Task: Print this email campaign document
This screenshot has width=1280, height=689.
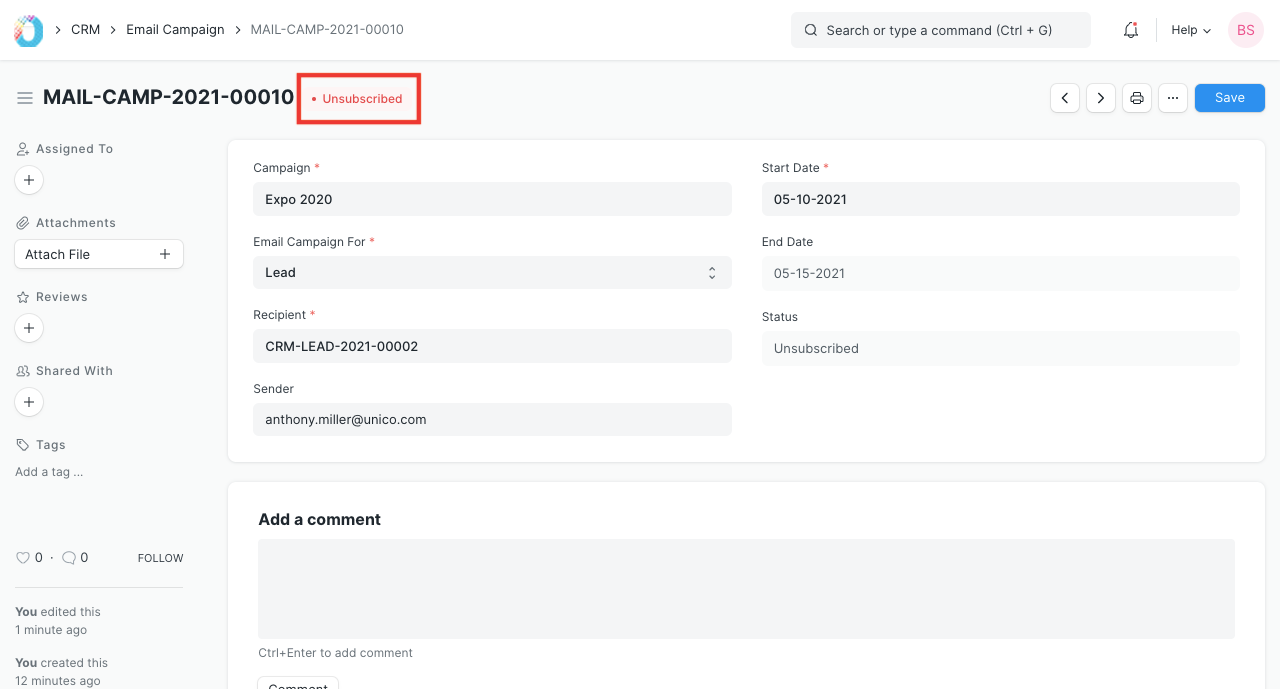Action: pos(1137,98)
